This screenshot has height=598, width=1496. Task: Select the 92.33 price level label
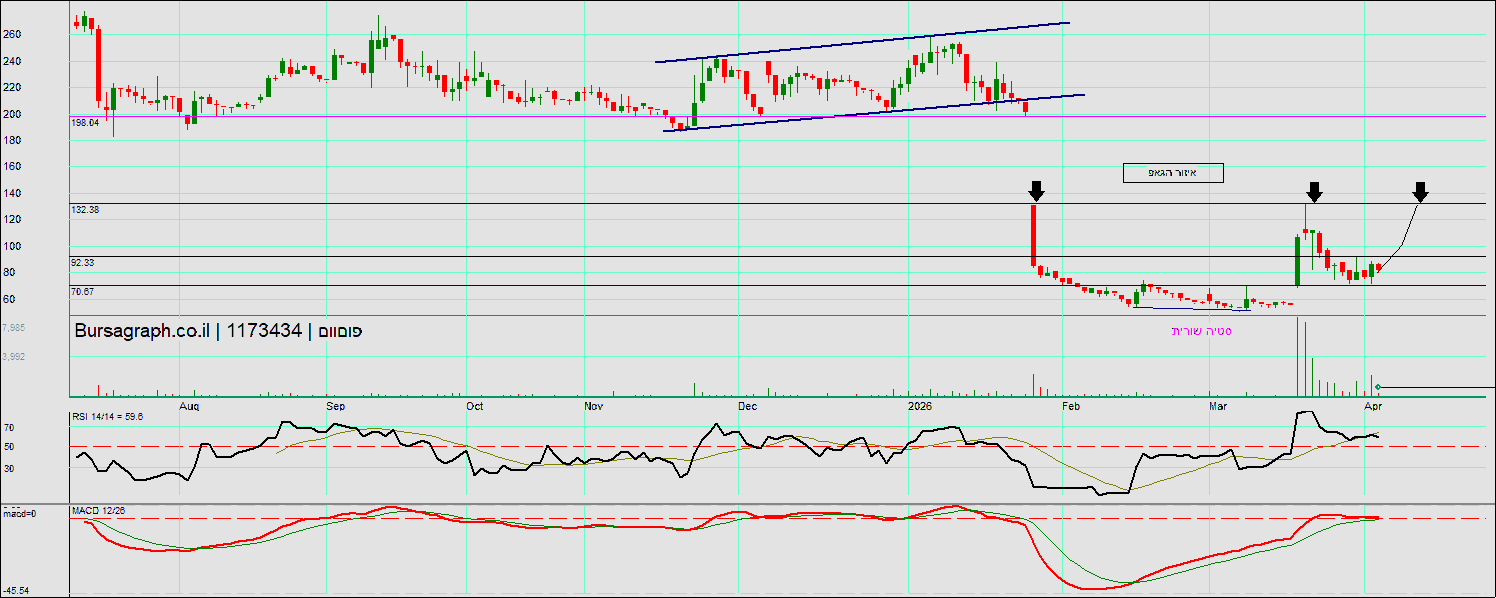[82, 262]
